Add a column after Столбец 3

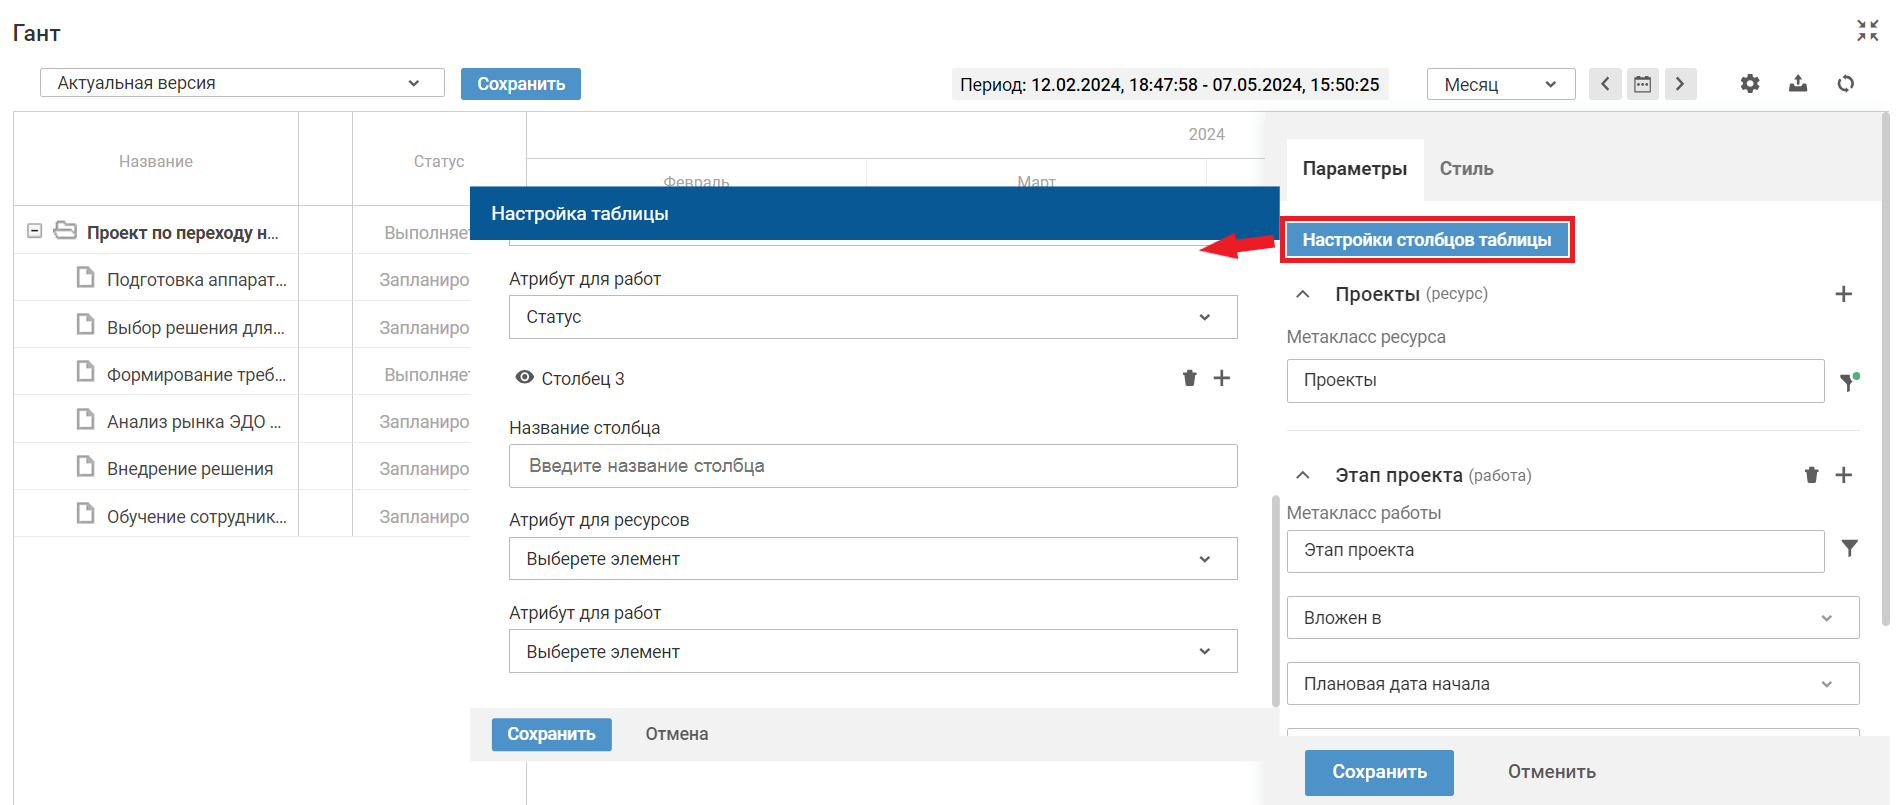tap(1221, 378)
